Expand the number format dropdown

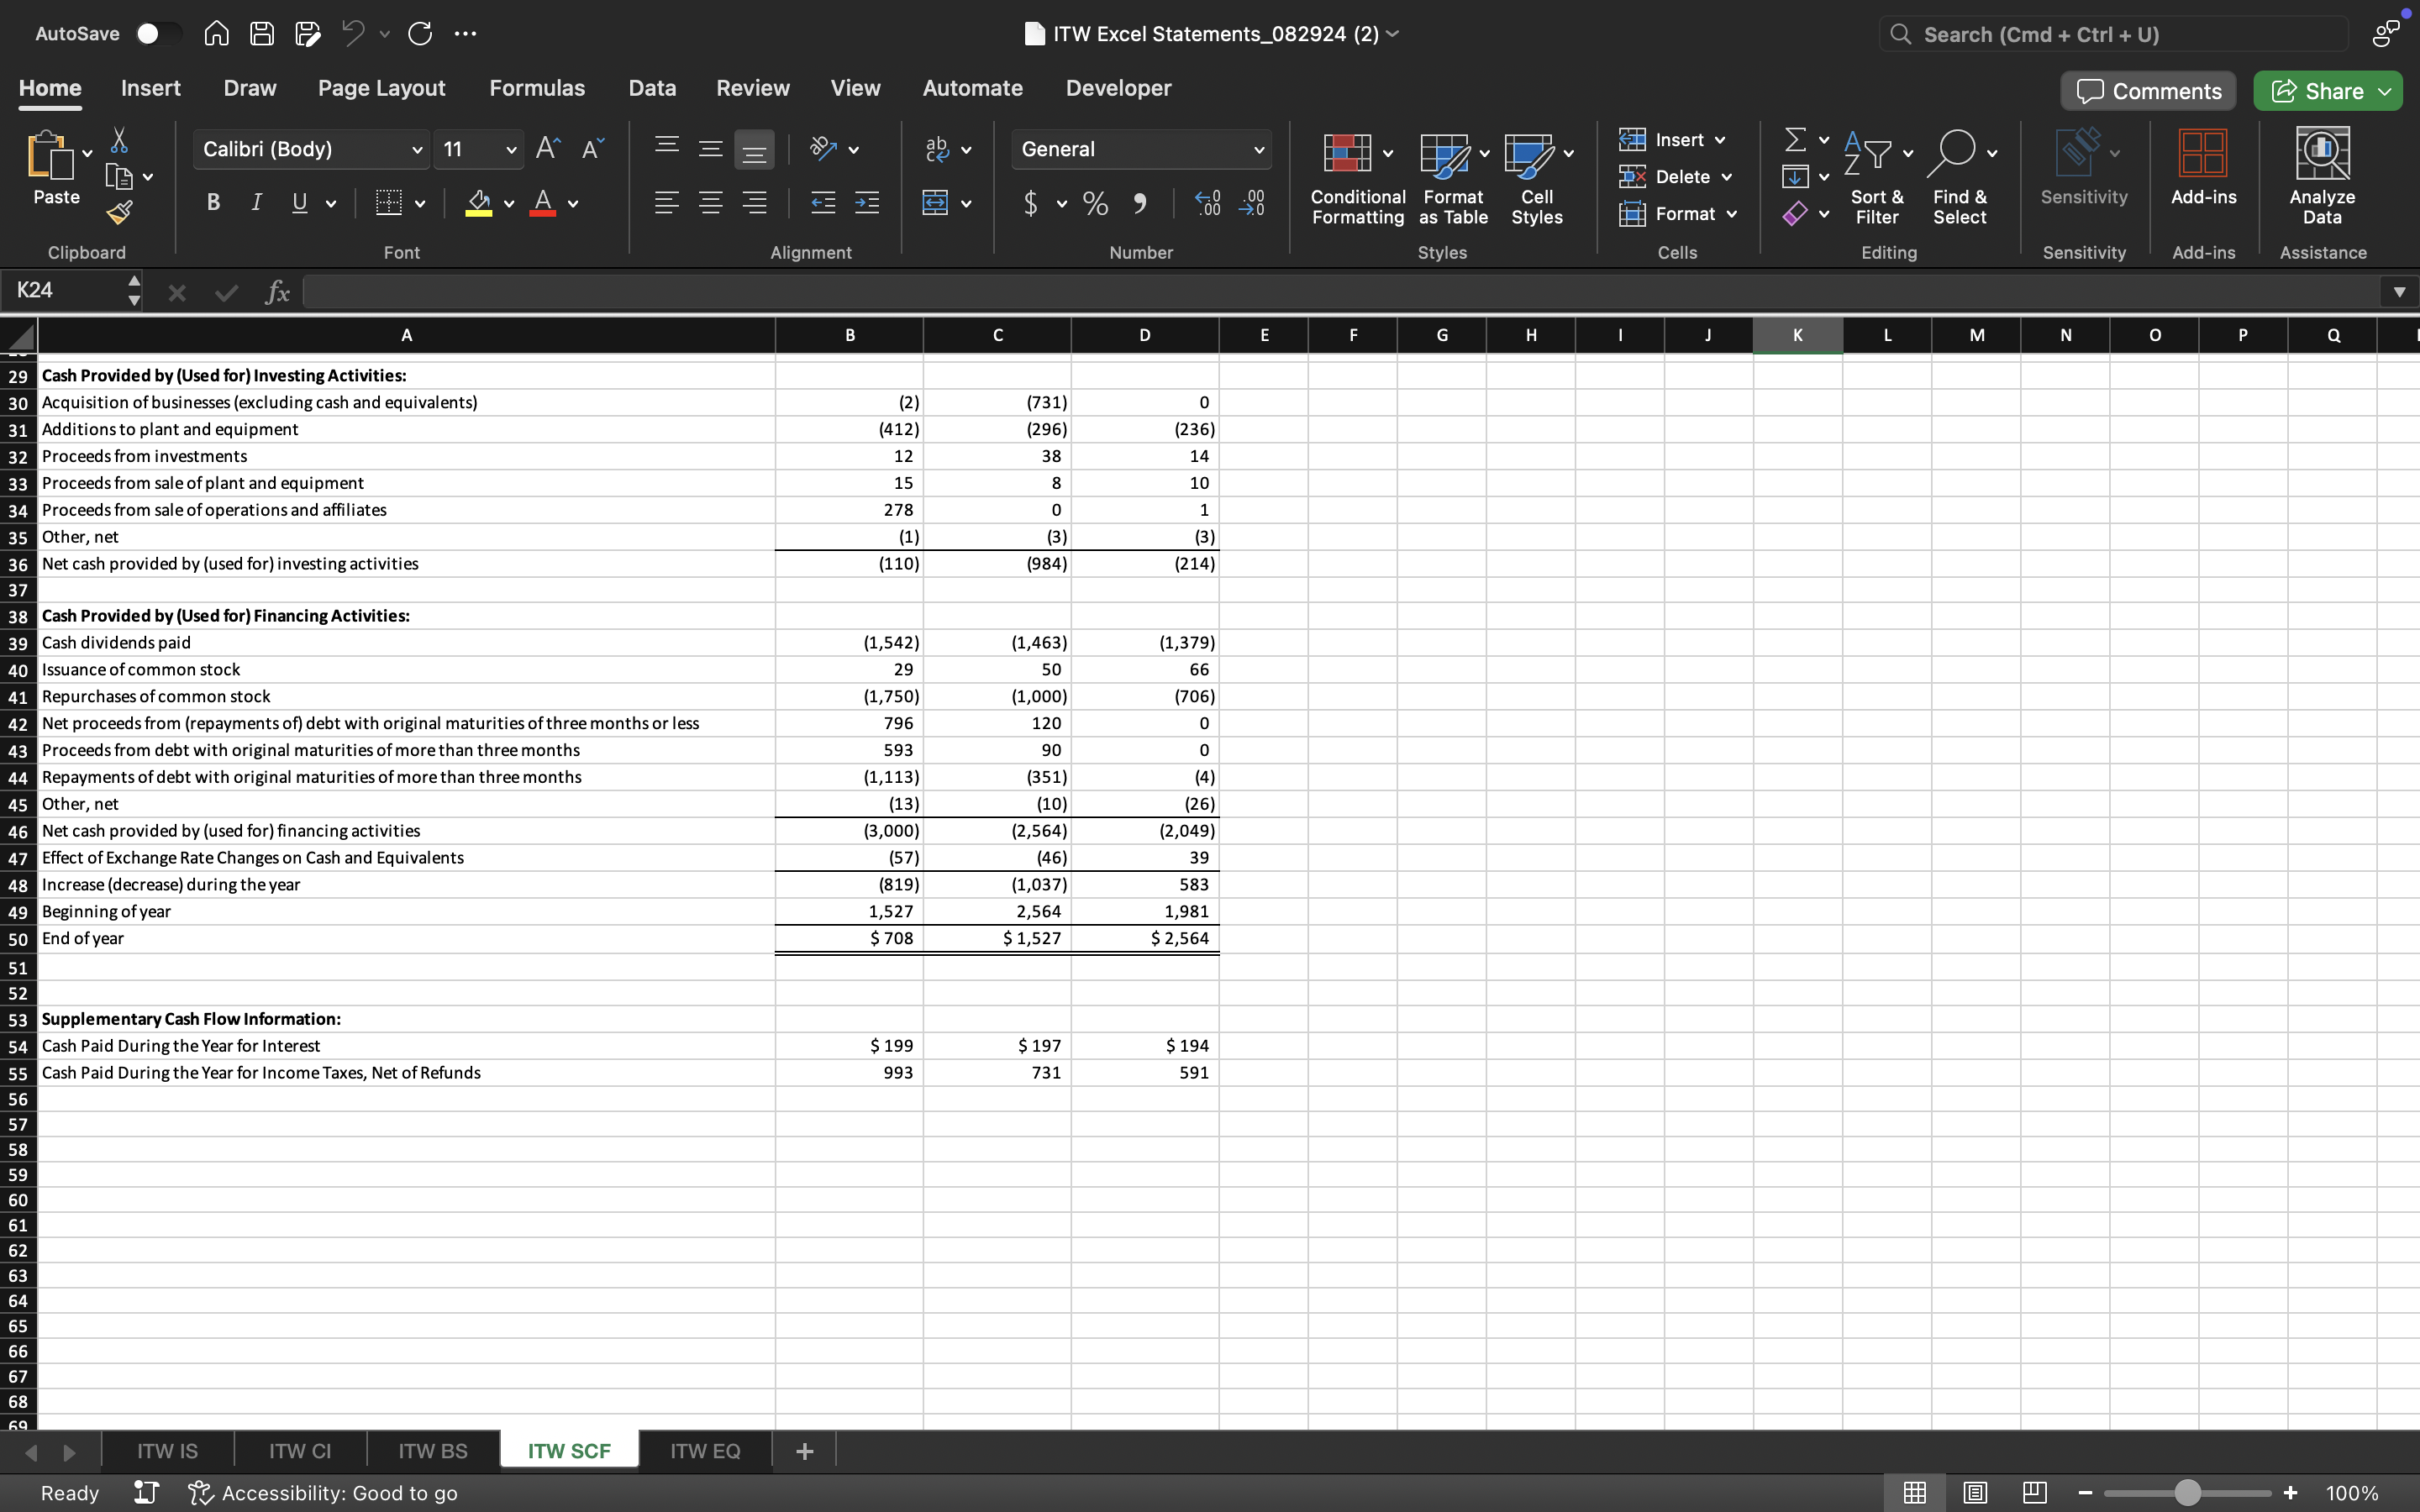click(x=1258, y=148)
